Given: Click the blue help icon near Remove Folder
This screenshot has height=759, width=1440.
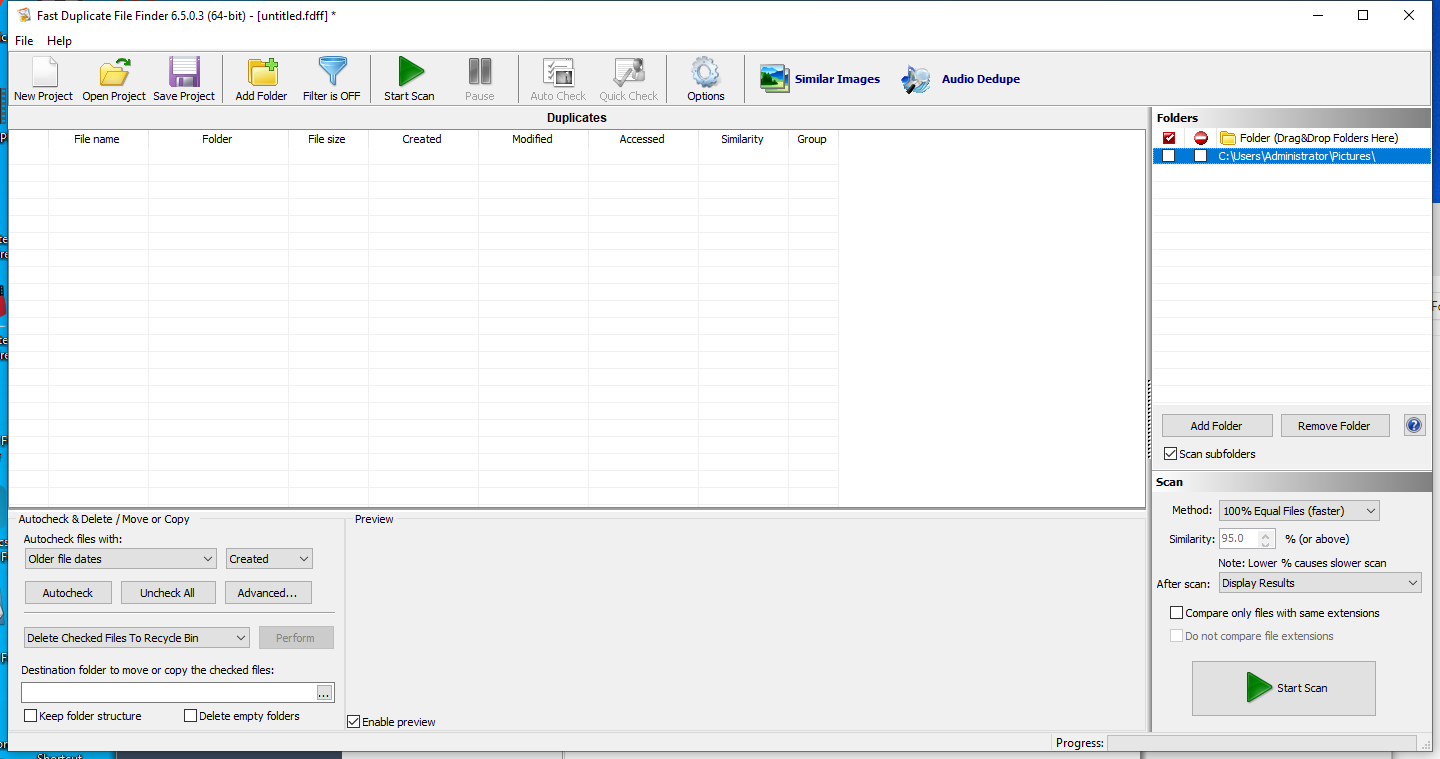Looking at the screenshot, I should pos(1414,425).
